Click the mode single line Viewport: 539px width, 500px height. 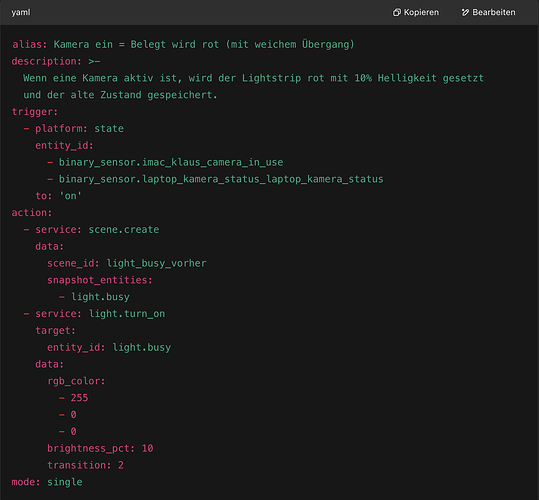pos(47,482)
